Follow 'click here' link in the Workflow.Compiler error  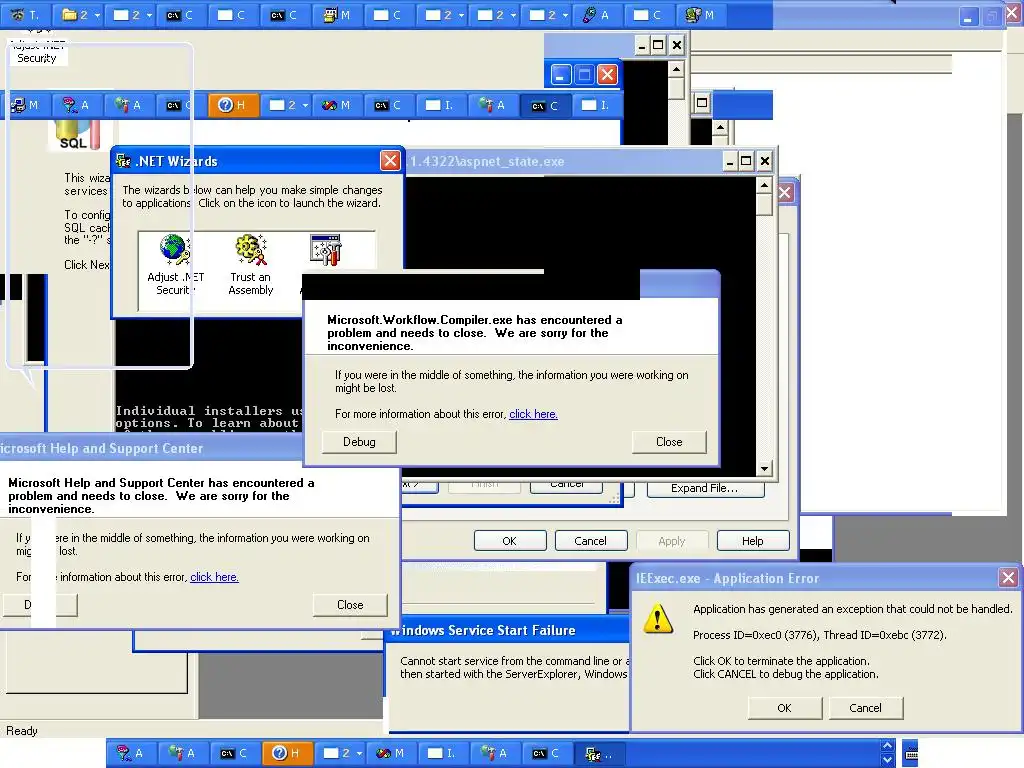click(x=533, y=414)
